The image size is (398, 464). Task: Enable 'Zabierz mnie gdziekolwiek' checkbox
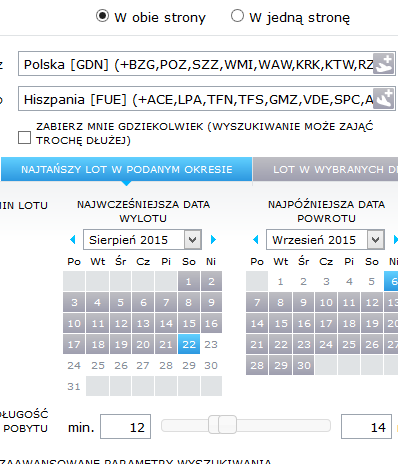click(x=24, y=137)
